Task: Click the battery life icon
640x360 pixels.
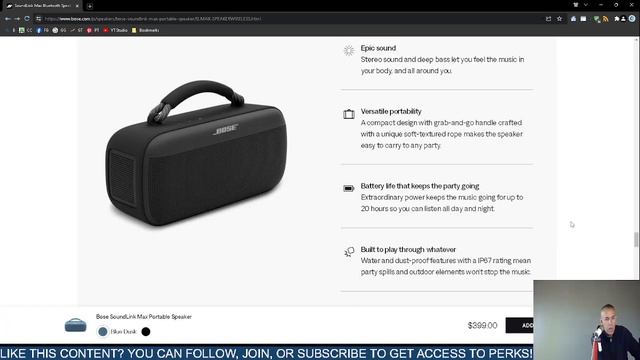Action: click(349, 189)
